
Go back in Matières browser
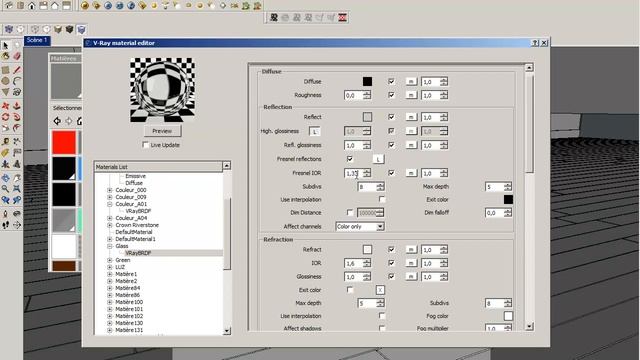click(x=57, y=121)
